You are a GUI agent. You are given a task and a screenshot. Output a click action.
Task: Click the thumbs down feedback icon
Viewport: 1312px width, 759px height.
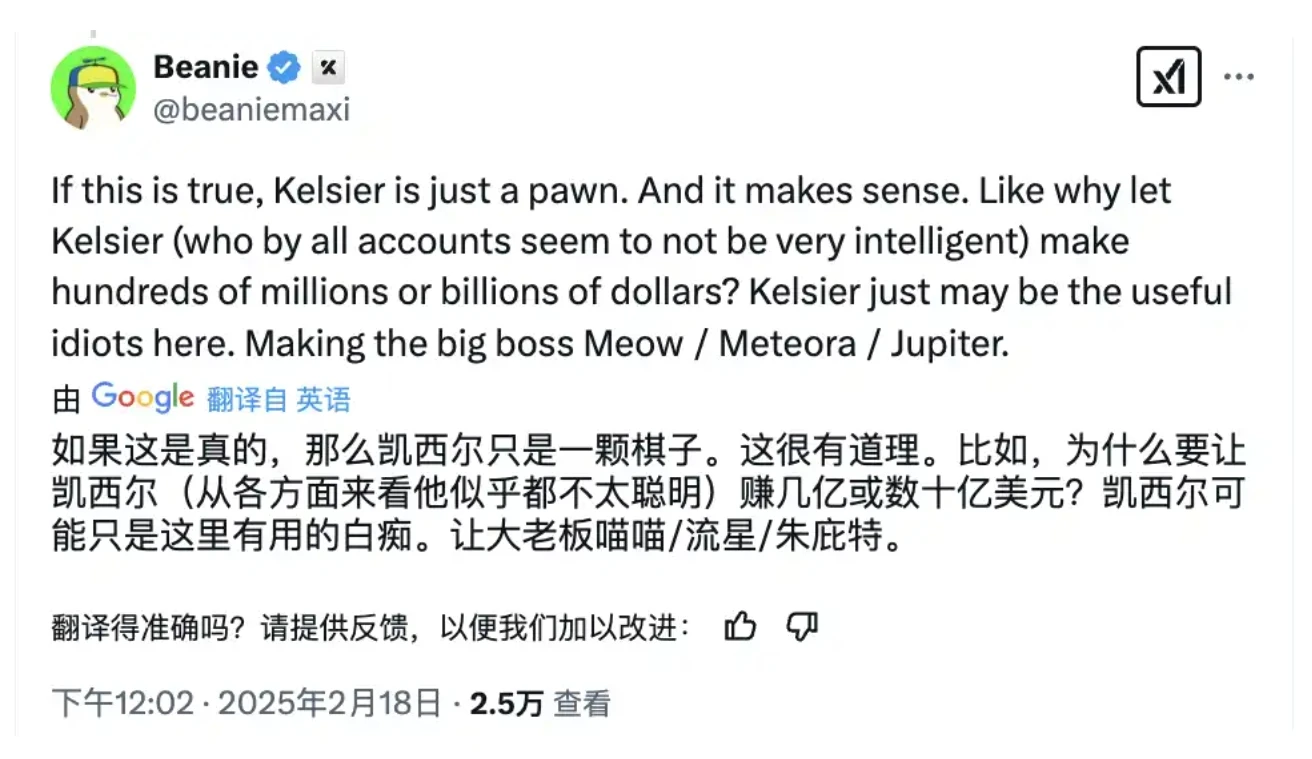click(x=802, y=627)
